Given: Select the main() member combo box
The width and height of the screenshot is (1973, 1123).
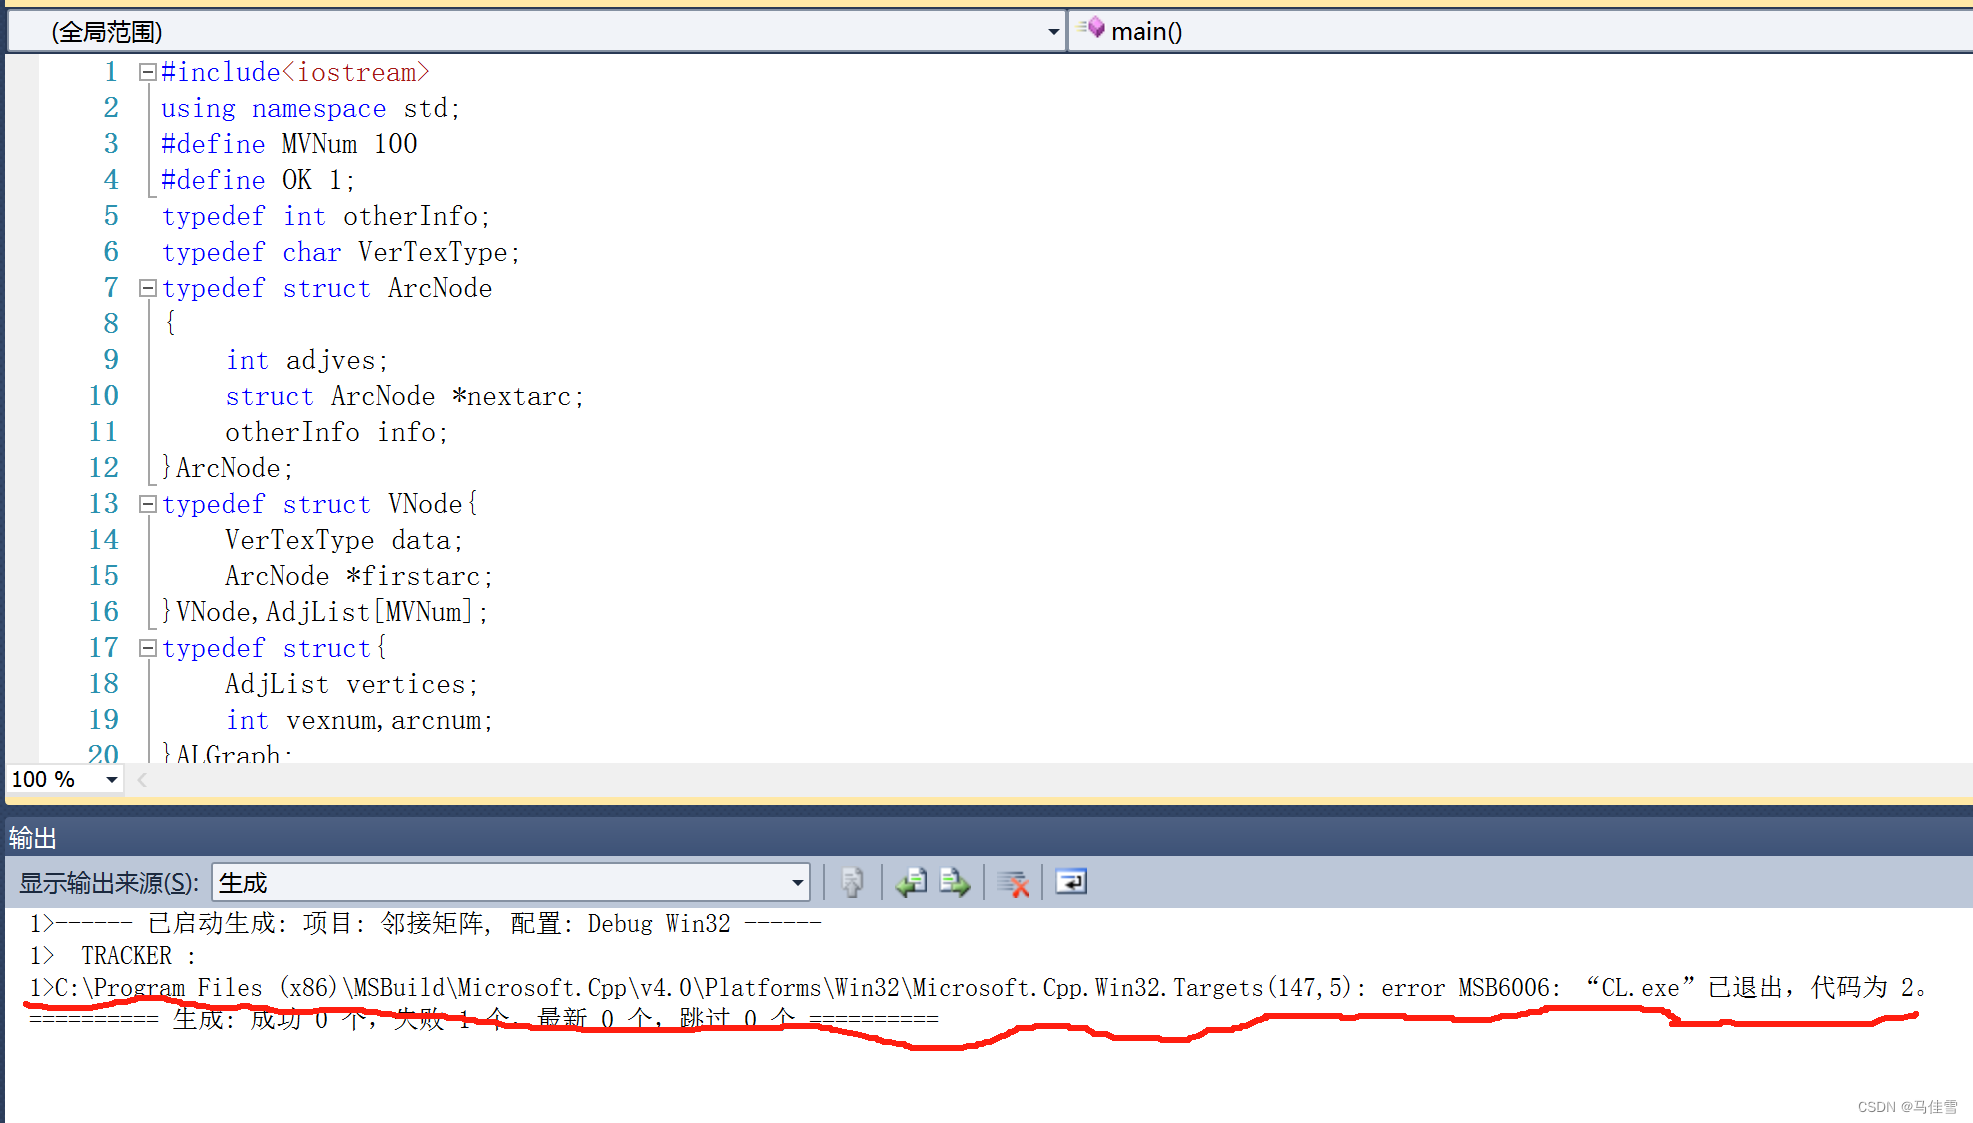Looking at the screenshot, I should [x=1500, y=32].
